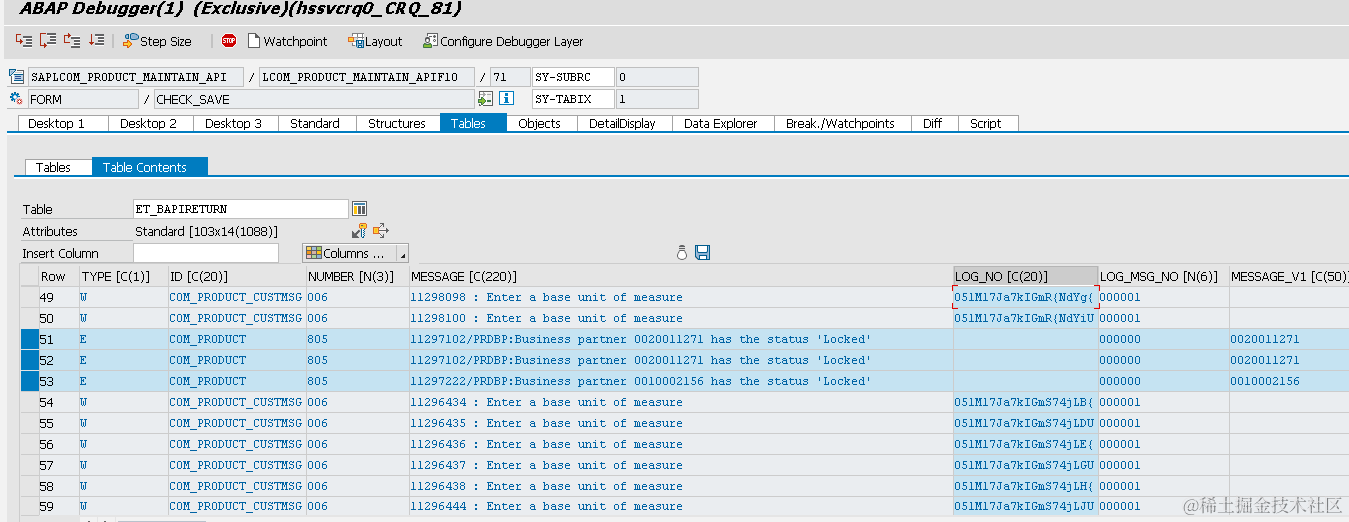Click the red Stop breakpoint icon
The image size is (1349, 522).
229,41
